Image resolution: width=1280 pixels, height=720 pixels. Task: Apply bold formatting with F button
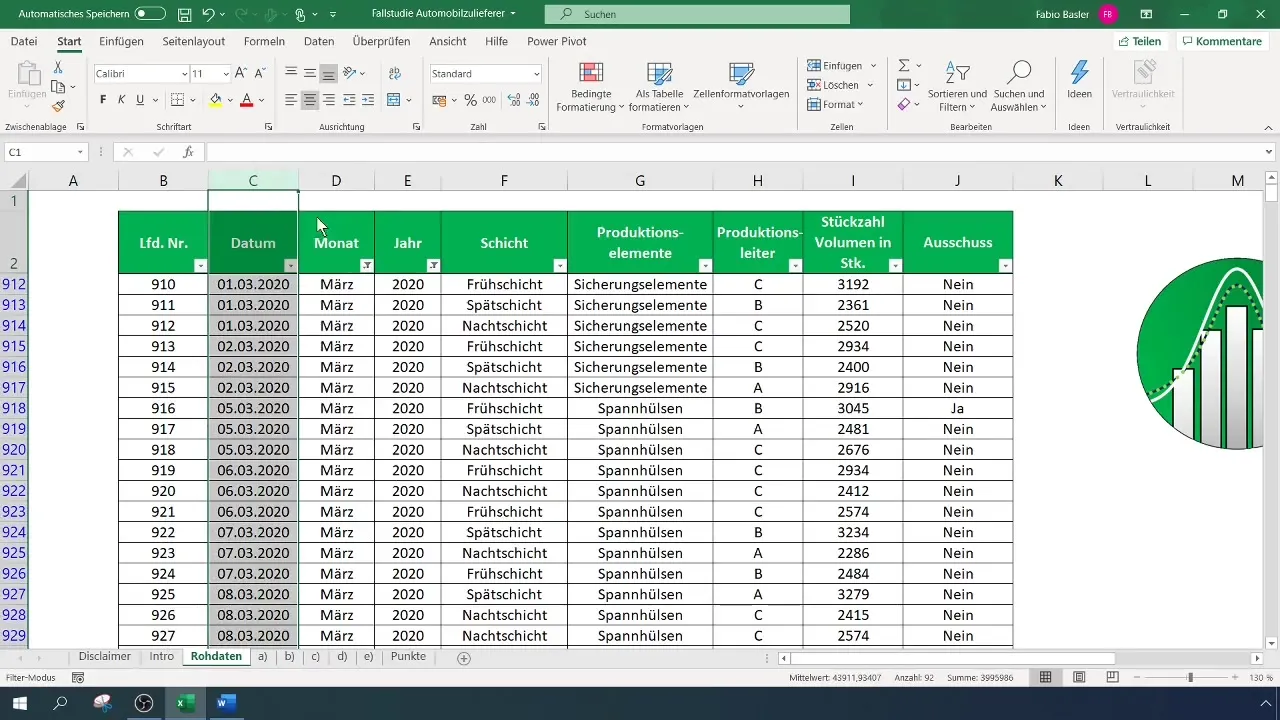103,100
